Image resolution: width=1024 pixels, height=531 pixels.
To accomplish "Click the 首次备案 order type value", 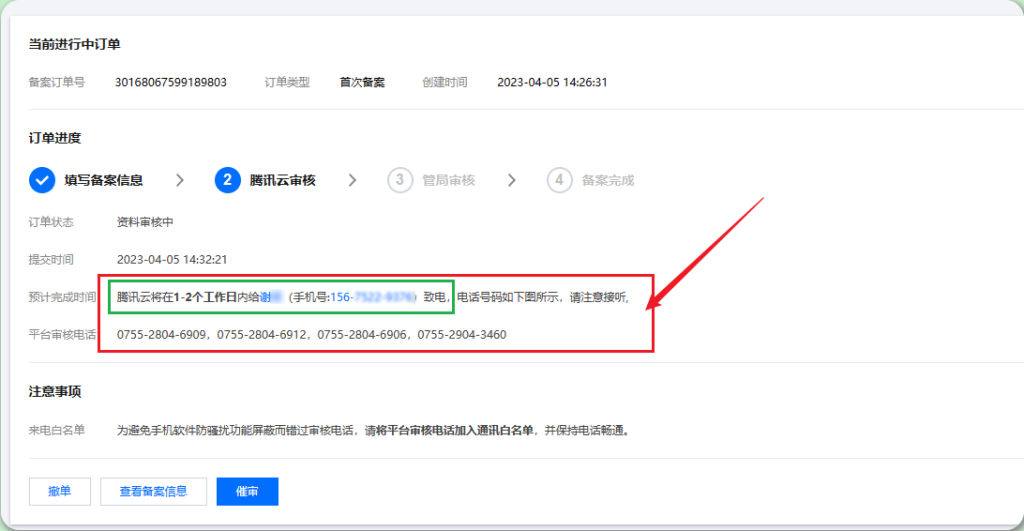I will click(x=362, y=82).
